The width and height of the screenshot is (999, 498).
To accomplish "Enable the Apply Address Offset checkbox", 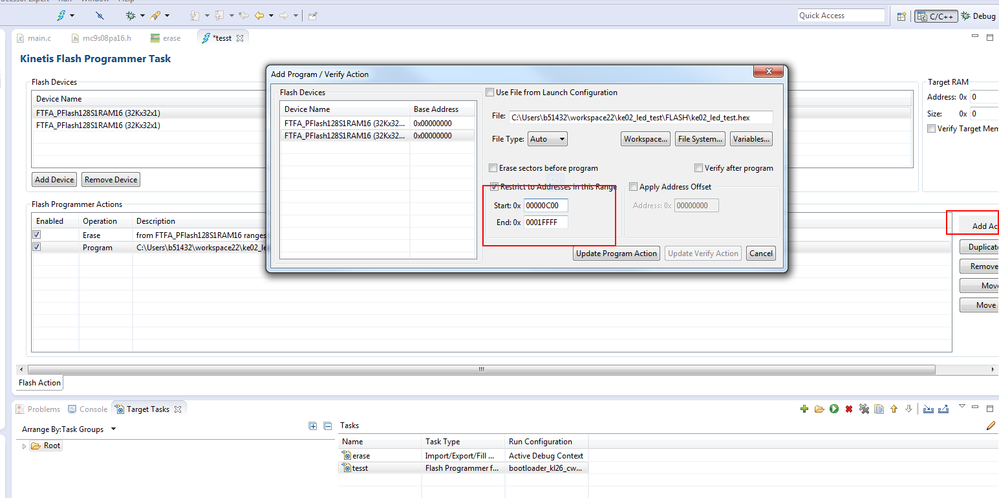I will (633, 187).
